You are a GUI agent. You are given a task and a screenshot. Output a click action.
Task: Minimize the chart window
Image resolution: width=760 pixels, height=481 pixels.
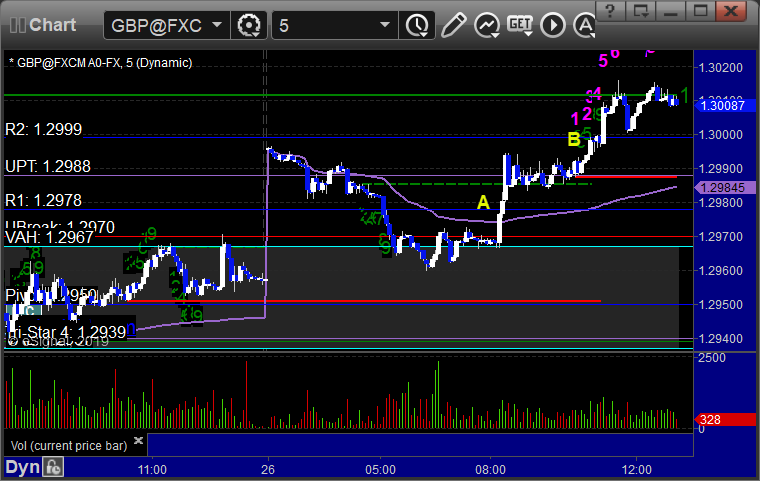pyautogui.click(x=670, y=11)
